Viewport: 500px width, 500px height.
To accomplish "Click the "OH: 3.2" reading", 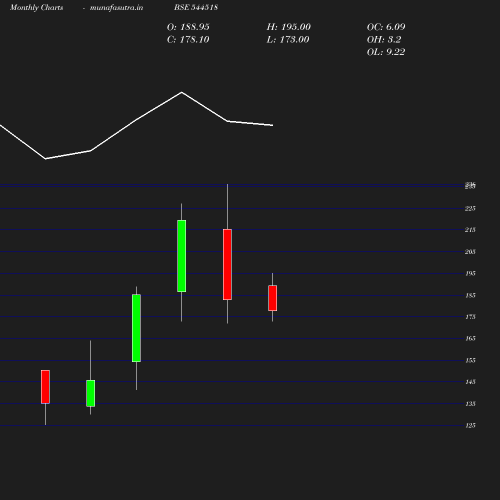I will [x=384, y=40].
